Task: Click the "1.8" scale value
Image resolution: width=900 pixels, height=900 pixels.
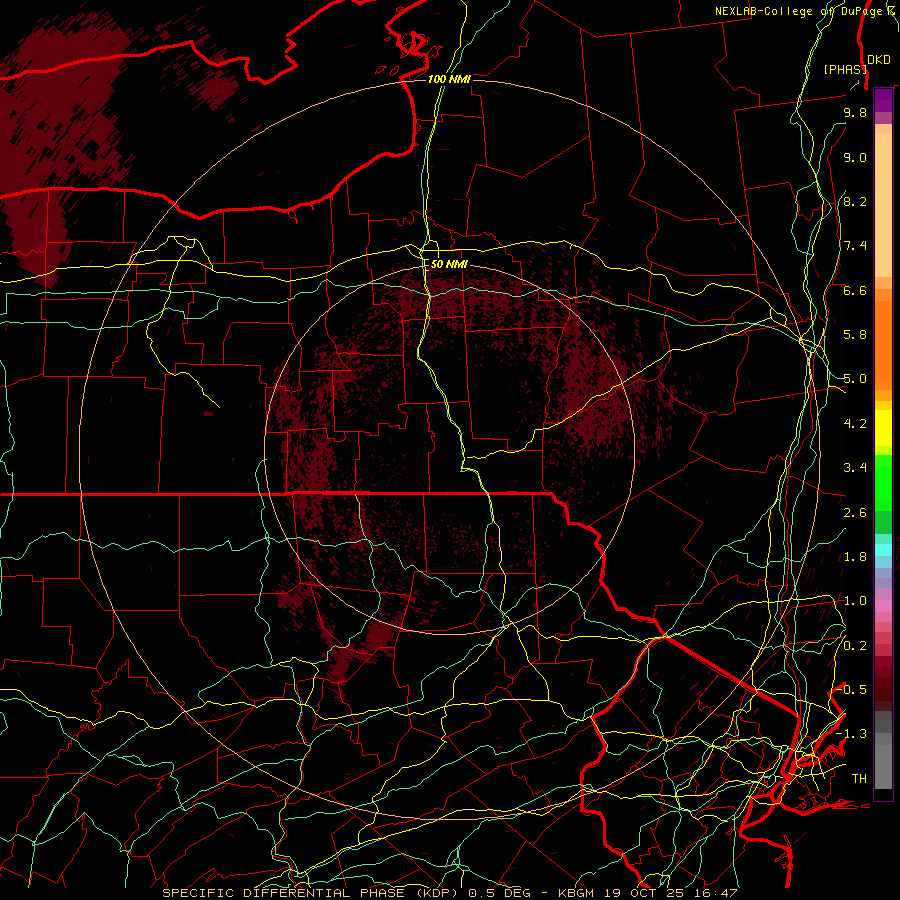Action: click(855, 557)
